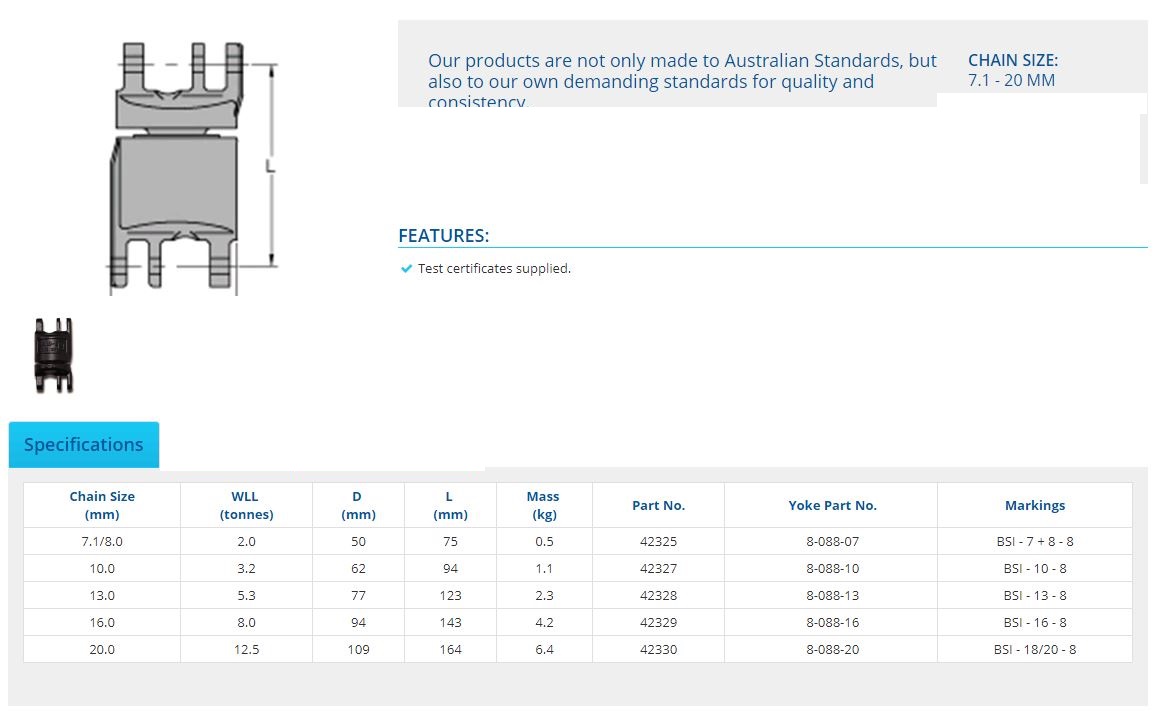Click L value 143
The height and width of the screenshot is (711, 1156).
[450, 622]
